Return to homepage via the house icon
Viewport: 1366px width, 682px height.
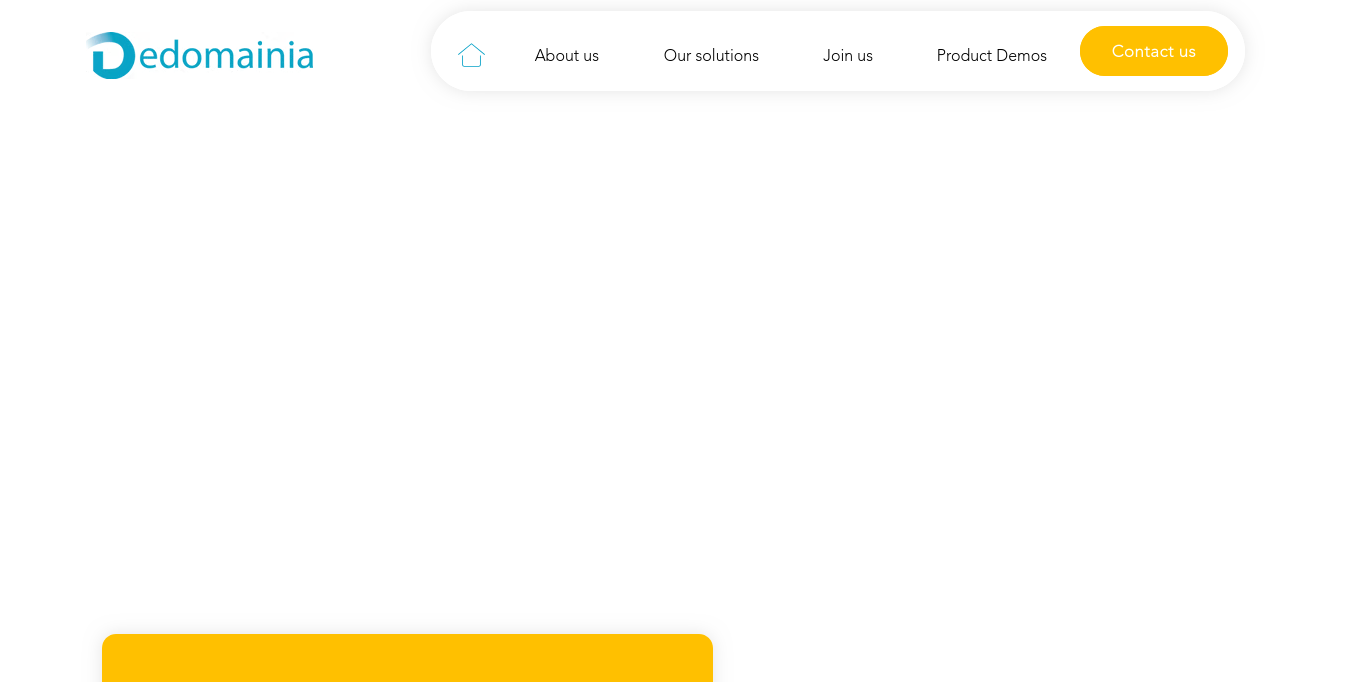click(x=471, y=55)
